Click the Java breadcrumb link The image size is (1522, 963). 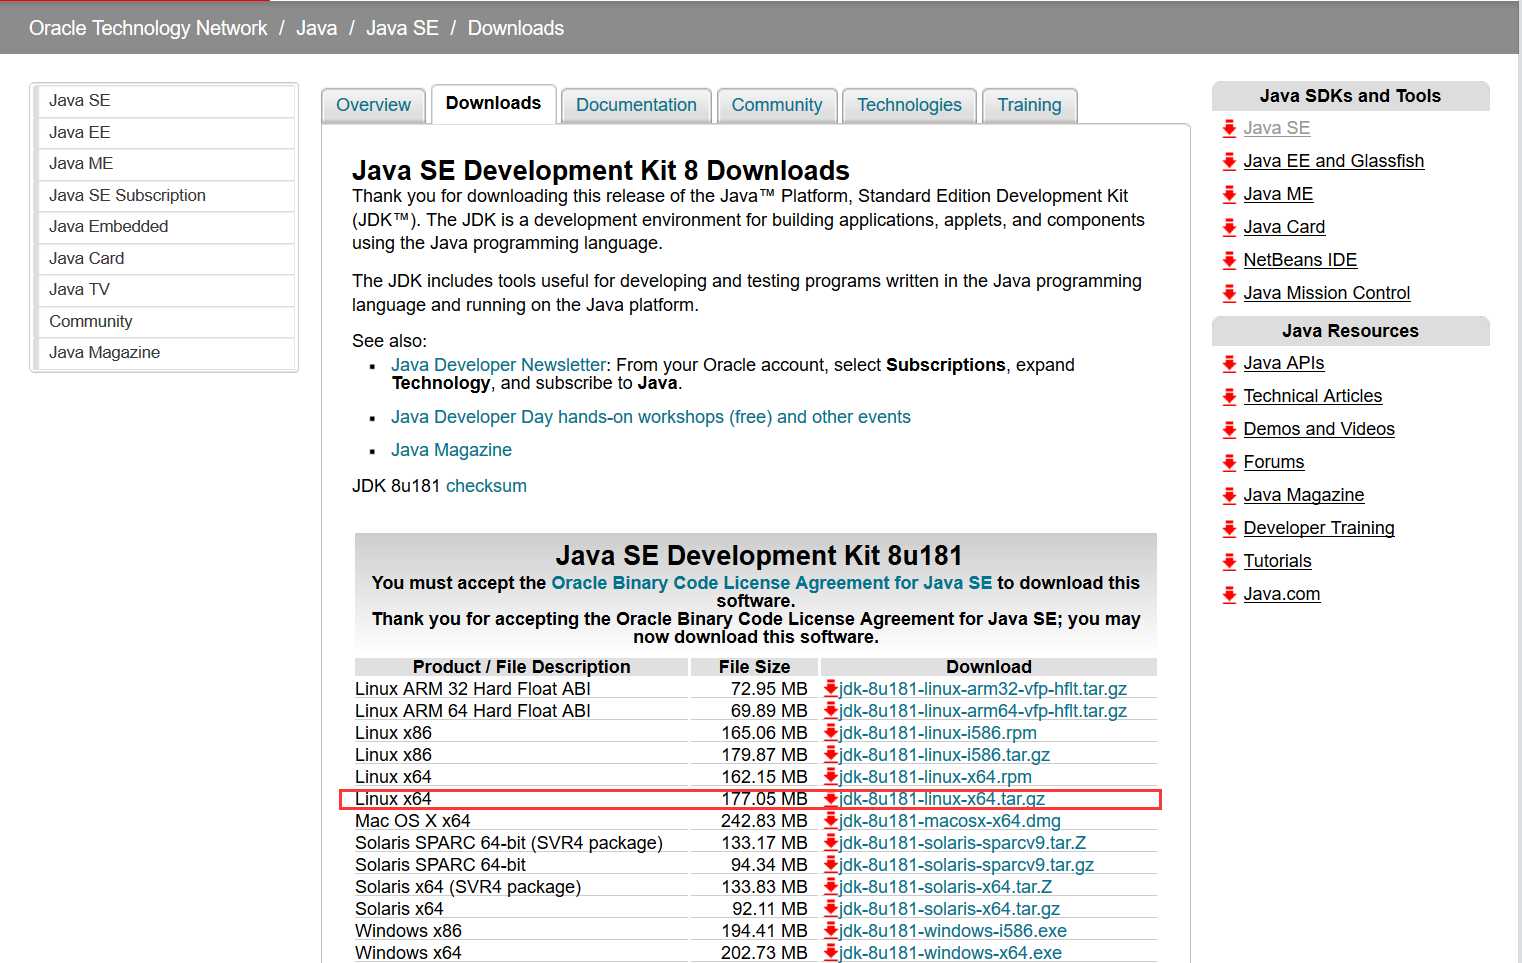coord(316,28)
